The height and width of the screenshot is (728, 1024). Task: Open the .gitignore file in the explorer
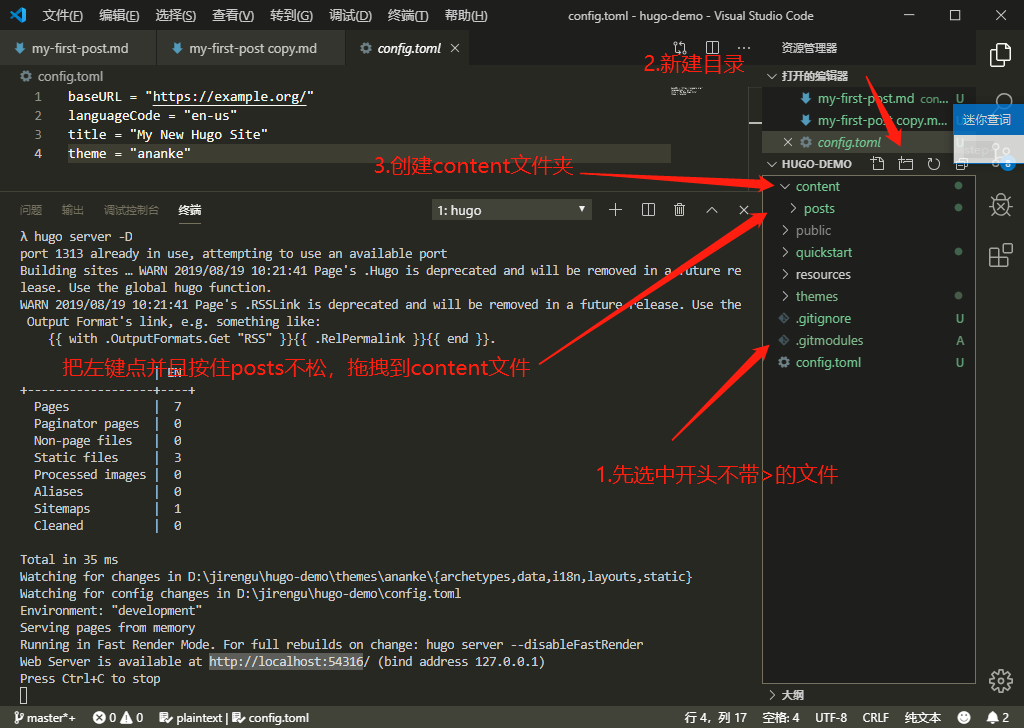(869, 319)
